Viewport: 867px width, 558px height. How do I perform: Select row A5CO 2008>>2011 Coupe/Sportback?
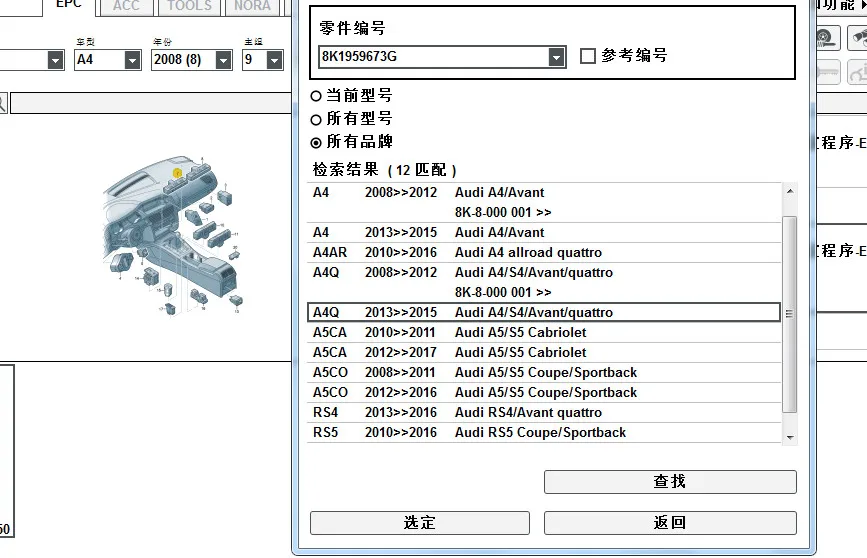[544, 373]
